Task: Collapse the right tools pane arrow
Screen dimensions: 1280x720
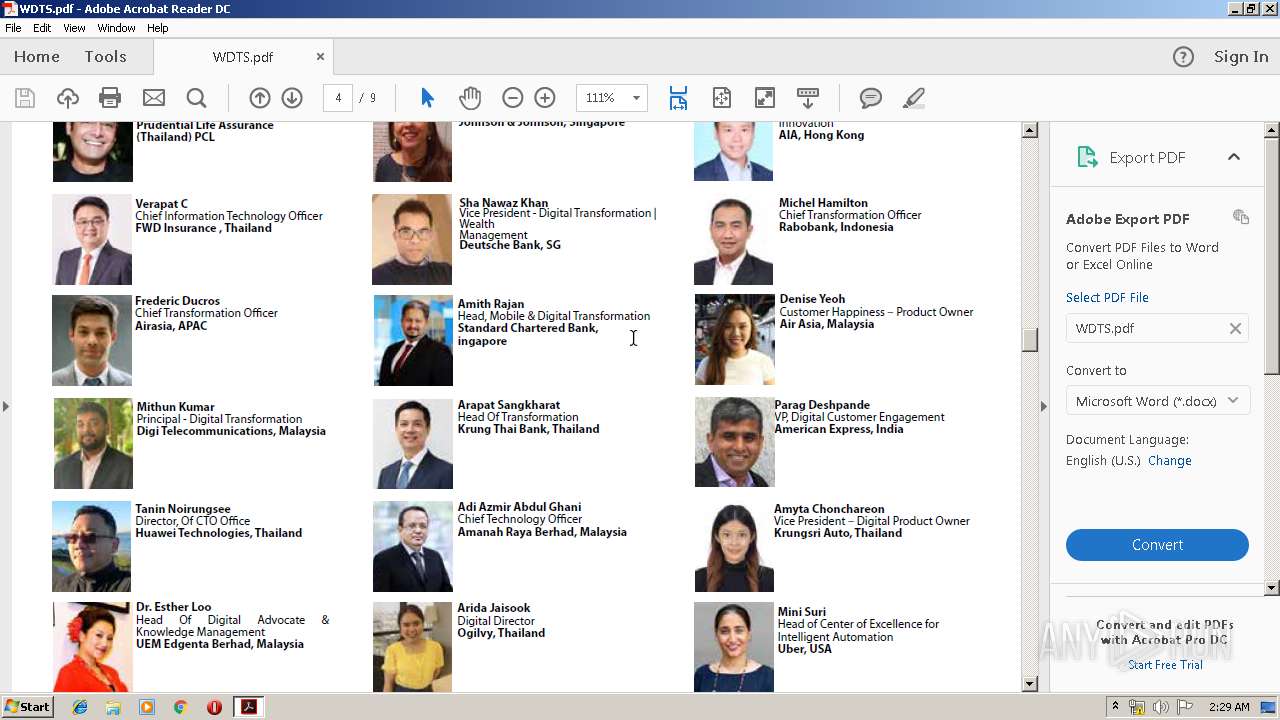Action: pos(1043,406)
